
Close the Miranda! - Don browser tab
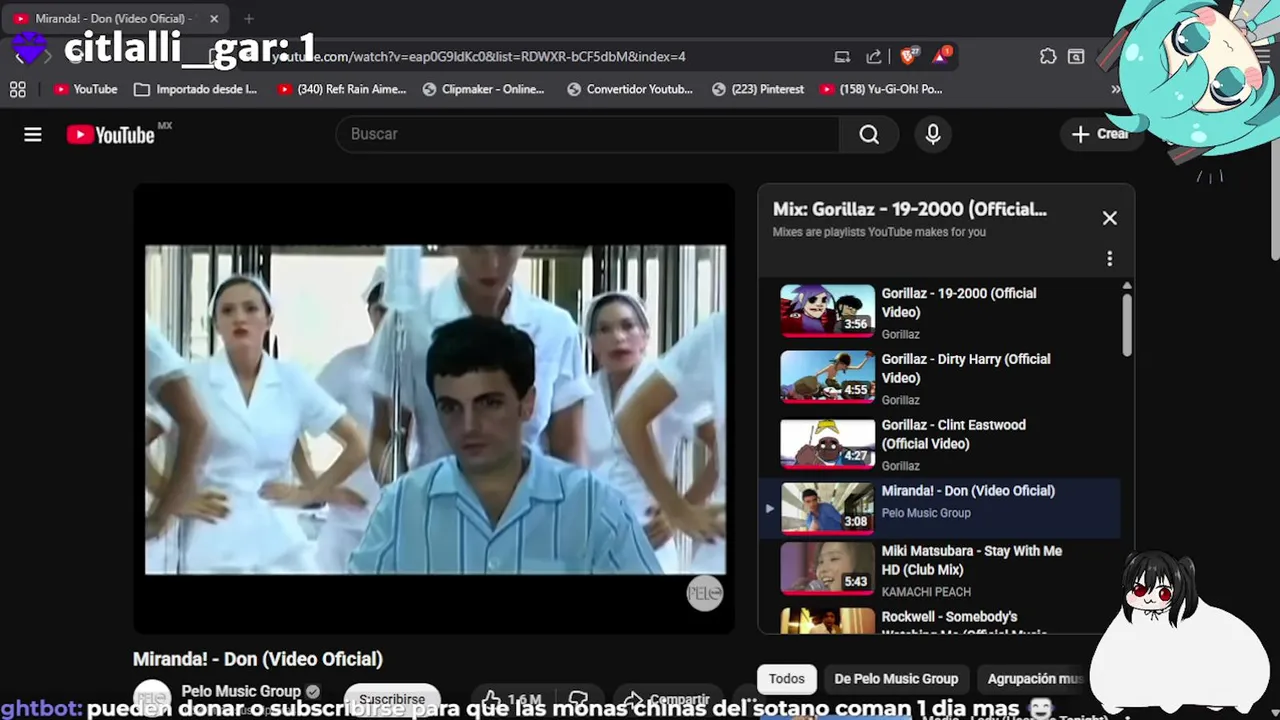(214, 19)
